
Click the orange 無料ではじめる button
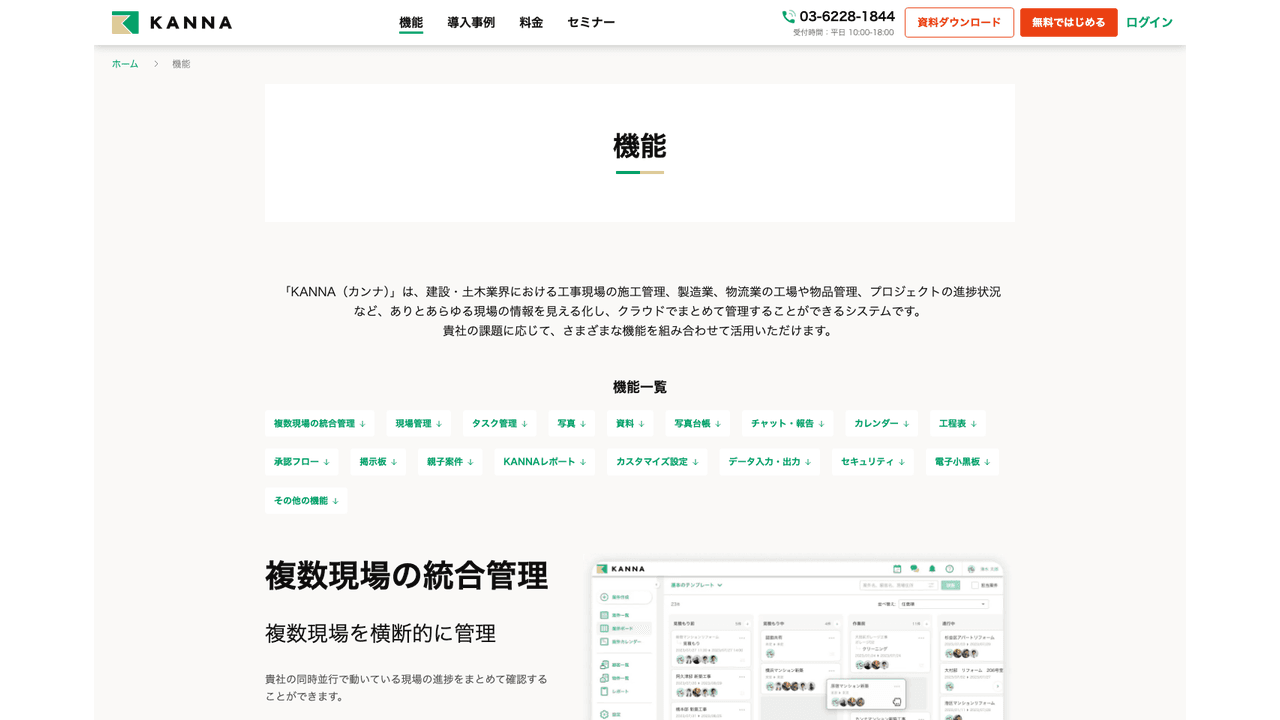coord(1069,22)
